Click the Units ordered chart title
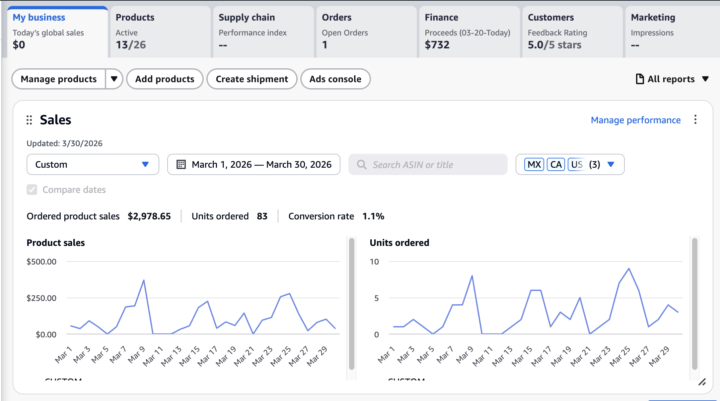Image resolution: width=720 pixels, height=401 pixels. (399, 243)
